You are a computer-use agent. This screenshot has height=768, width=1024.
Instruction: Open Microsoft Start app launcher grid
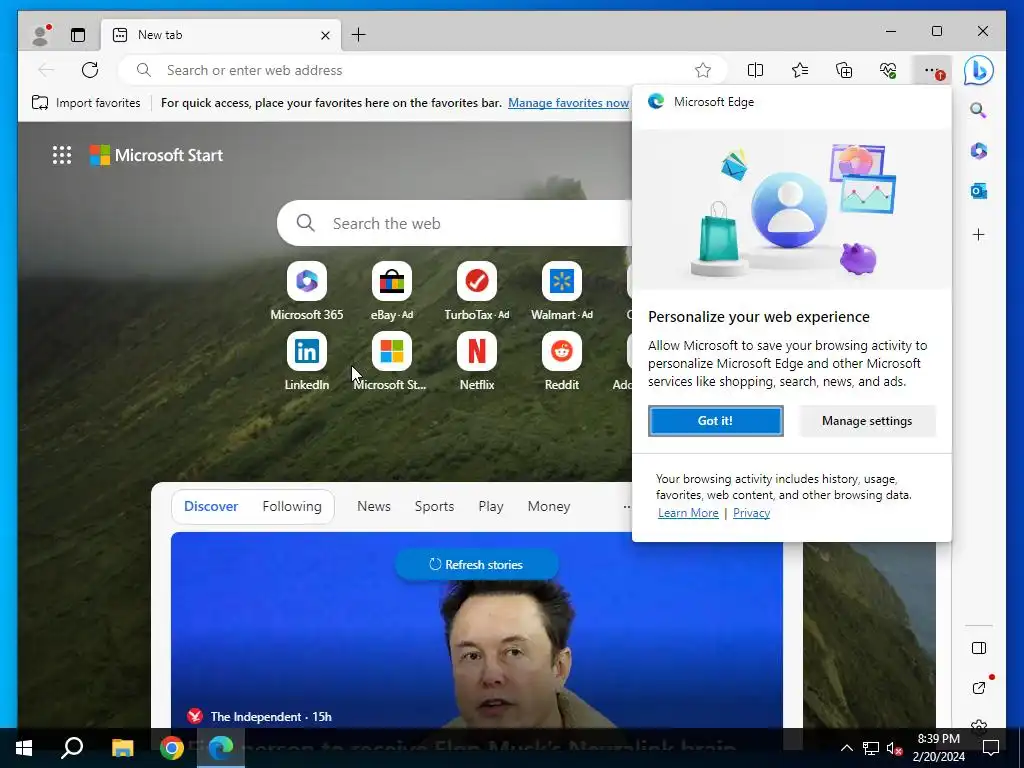pos(62,155)
